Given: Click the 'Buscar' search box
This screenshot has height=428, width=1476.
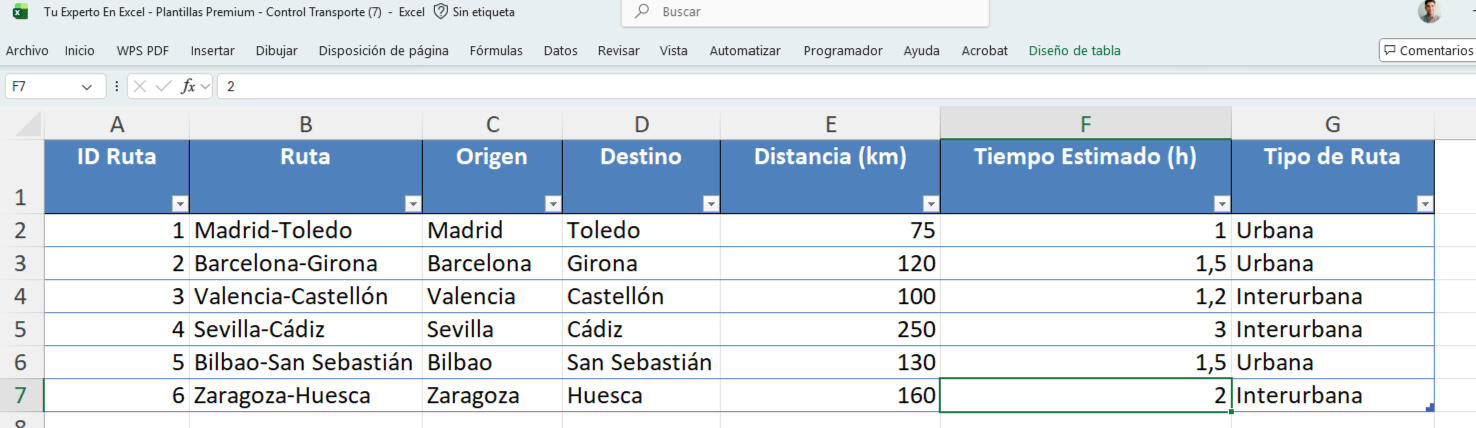Looking at the screenshot, I should [805, 12].
